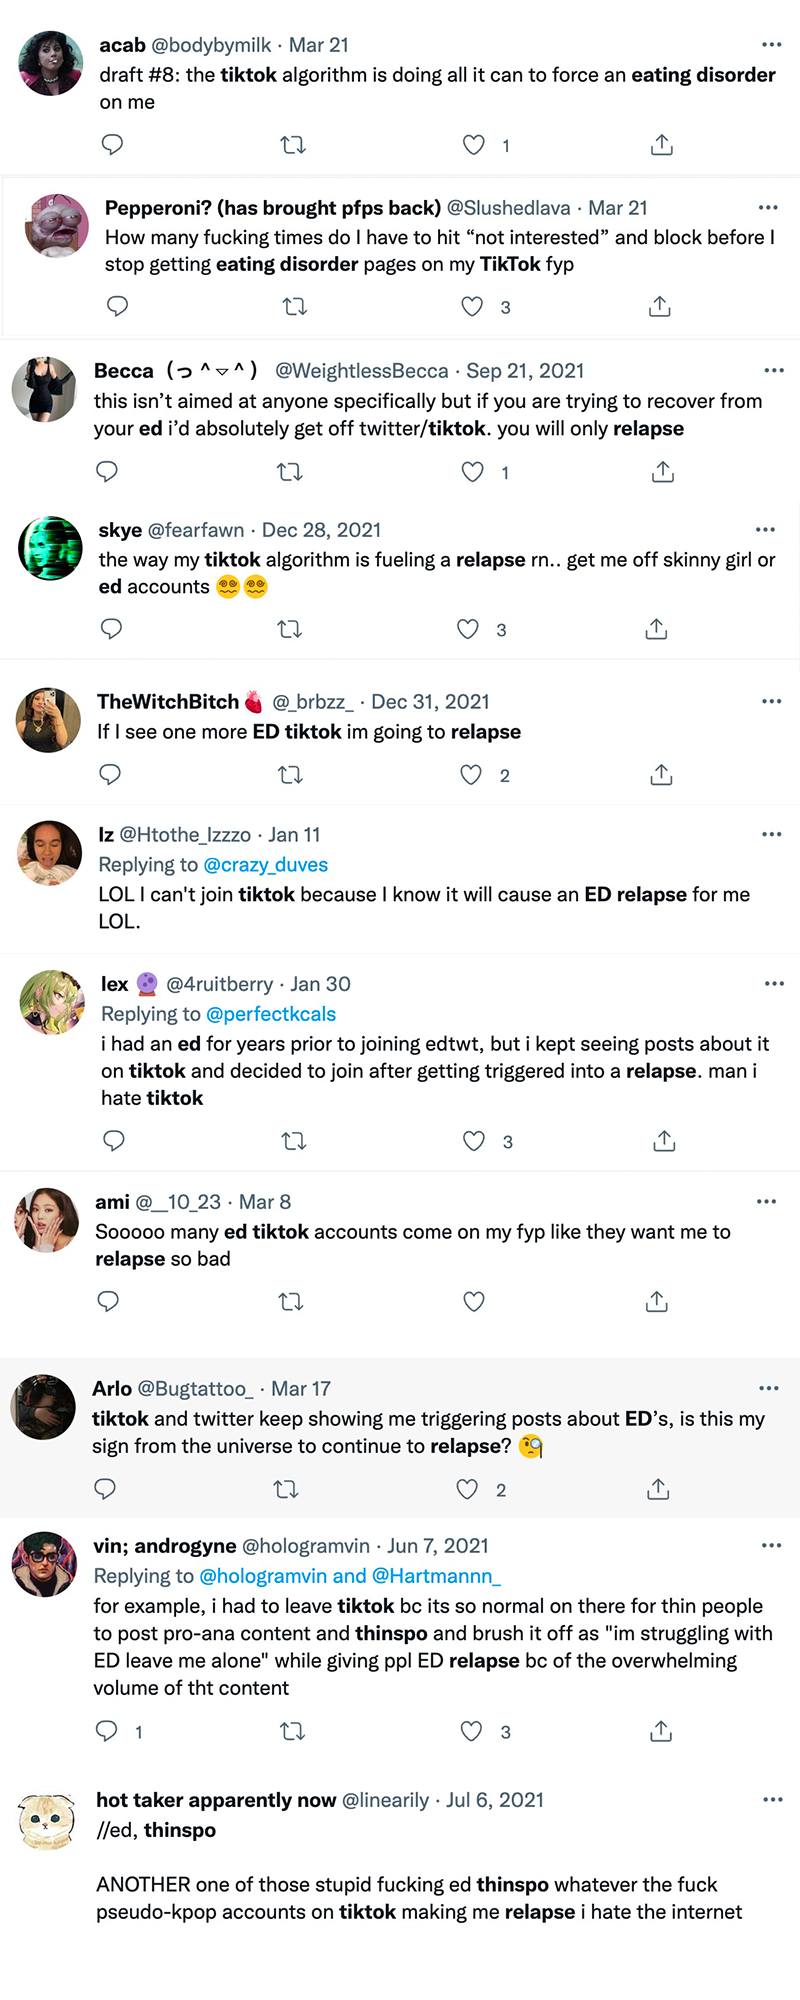800x2000 pixels.
Task: Open more options menu on Iz's tweet
Action: 771,834
